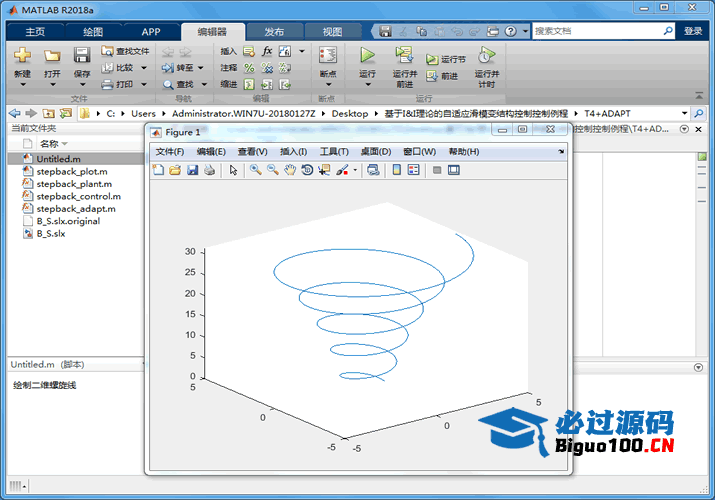The width and height of the screenshot is (715, 500).
Task: Open Figure 1 File (文件) menu
Action: (x=170, y=152)
